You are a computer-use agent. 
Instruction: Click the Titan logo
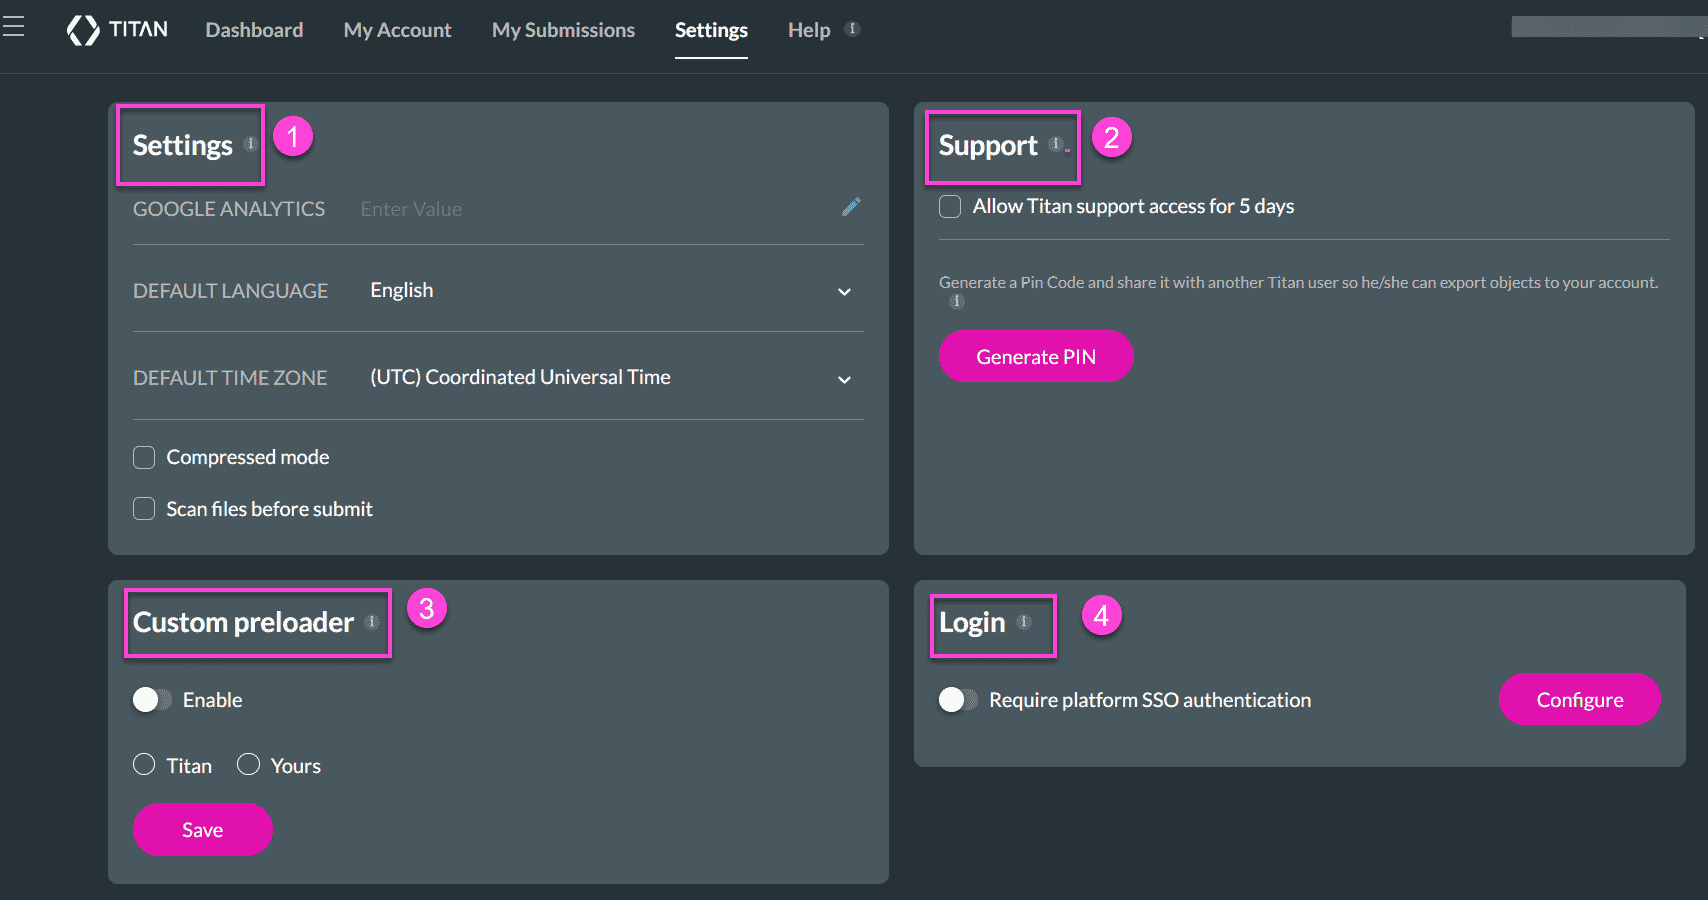(117, 29)
